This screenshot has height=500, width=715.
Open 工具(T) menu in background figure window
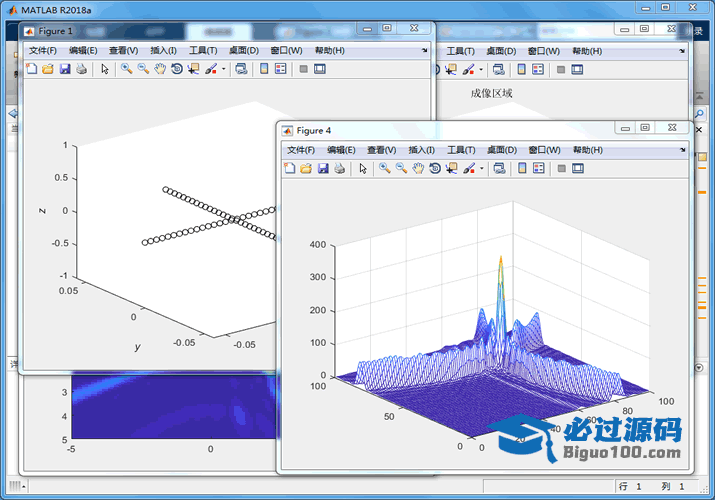[x=460, y=51]
